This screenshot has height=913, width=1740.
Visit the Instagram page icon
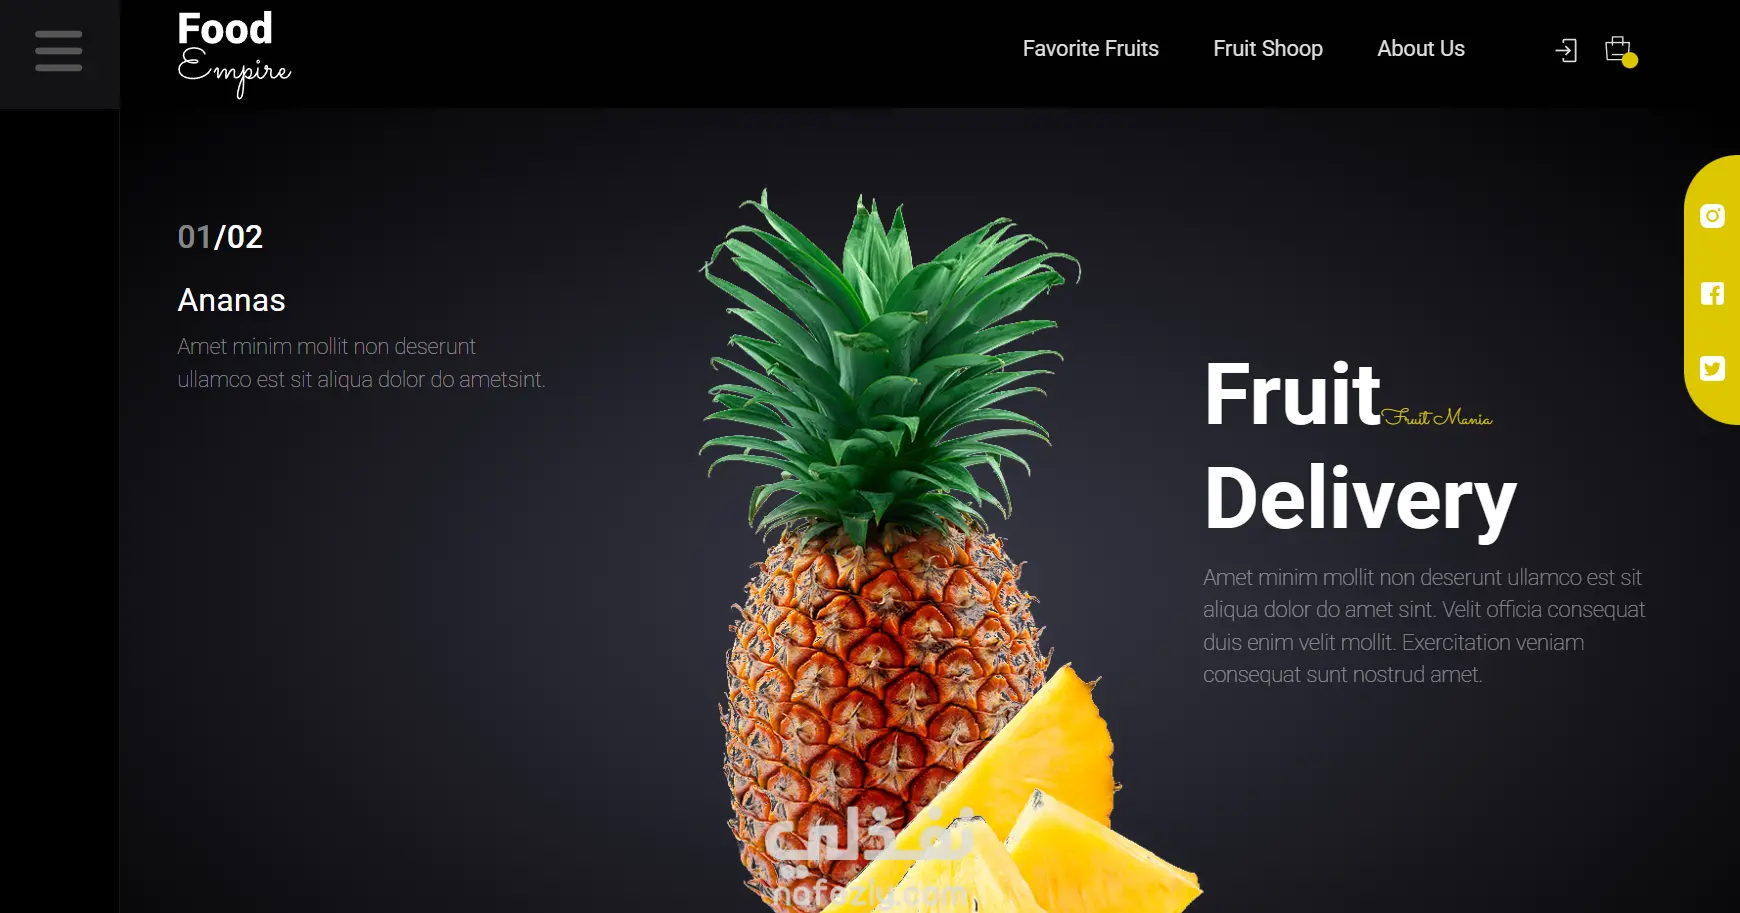pos(1712,216)
